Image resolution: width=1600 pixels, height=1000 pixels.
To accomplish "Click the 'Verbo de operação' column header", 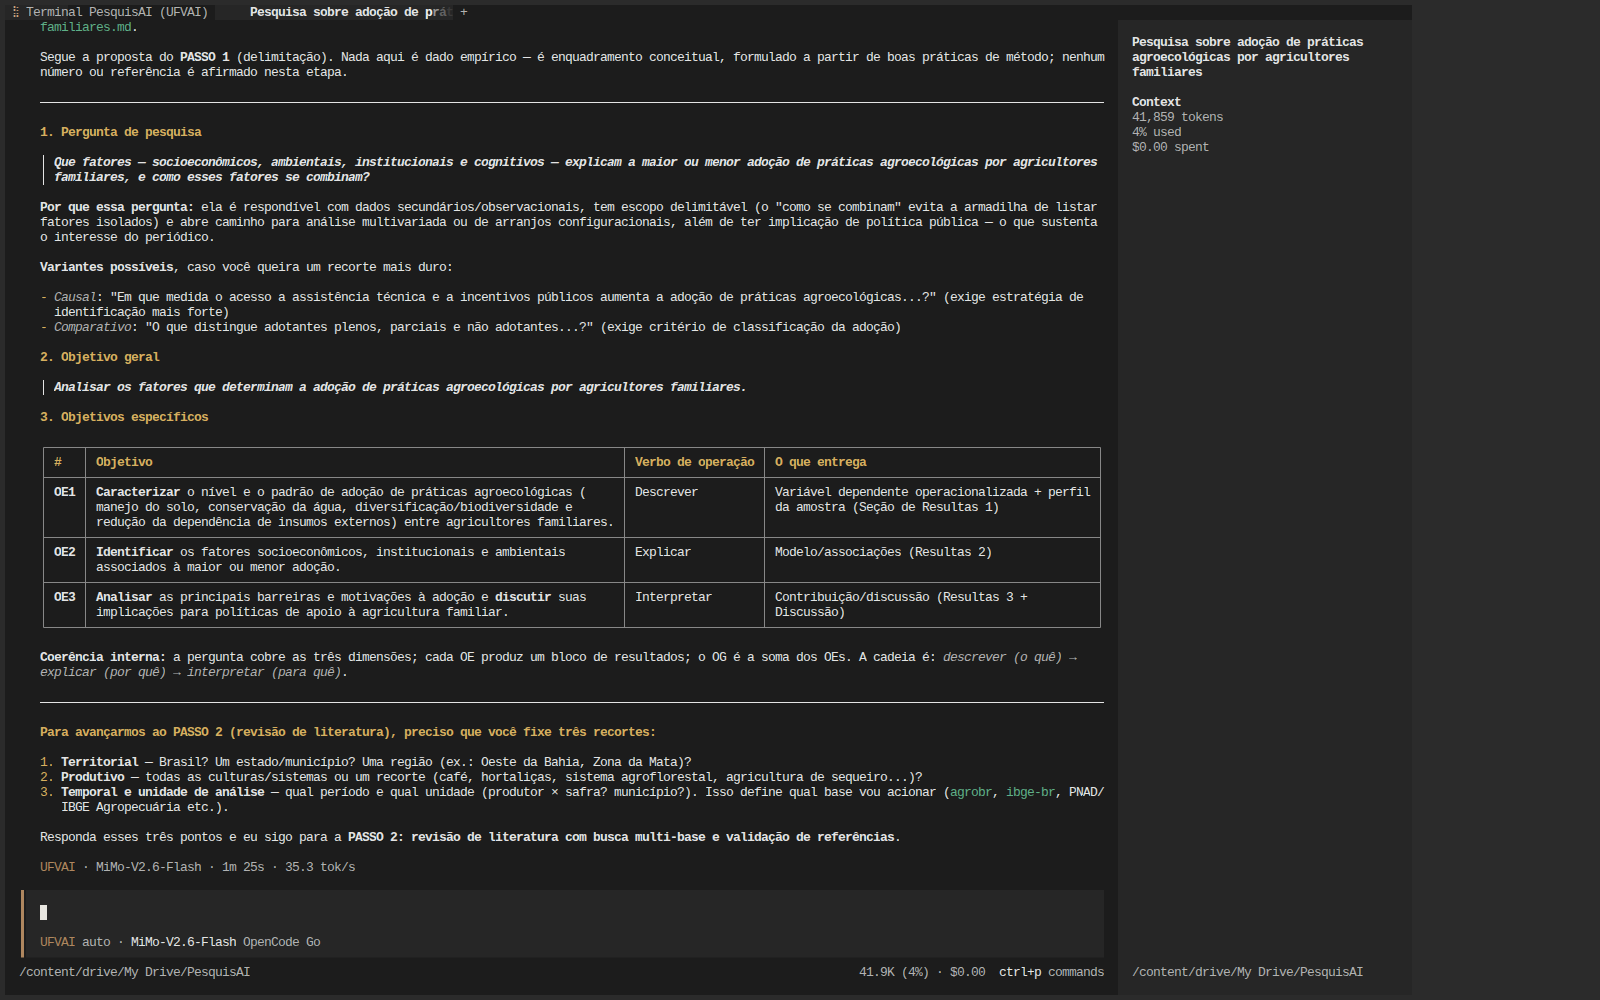I will pyautogui.click(x=694, y=462).
